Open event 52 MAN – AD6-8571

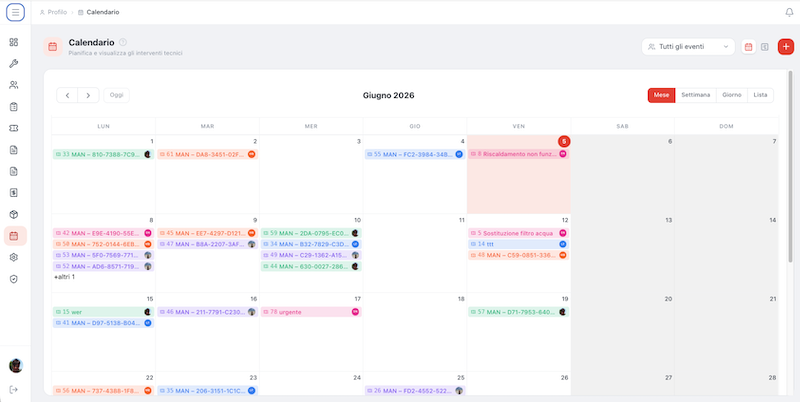click(x=104, y=266)
